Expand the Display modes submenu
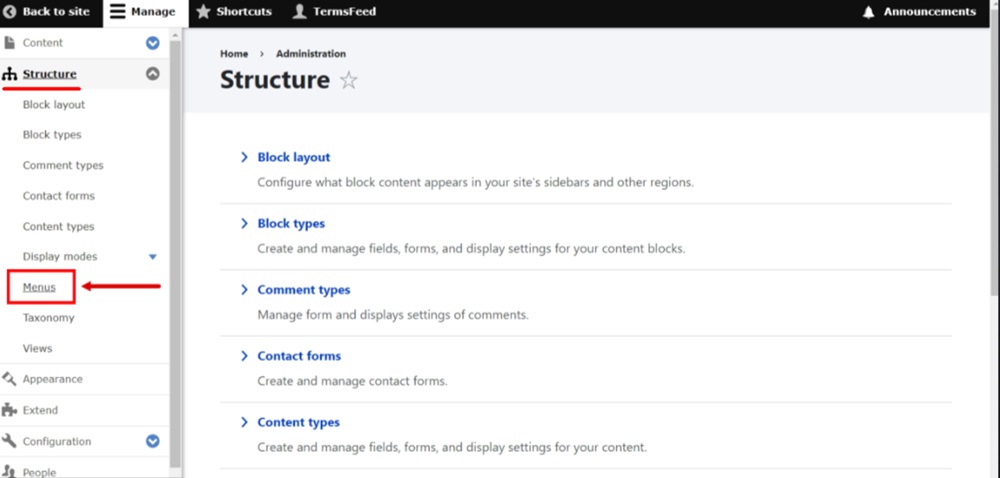Screen dimensions: 1000x478 pos(152,257)
